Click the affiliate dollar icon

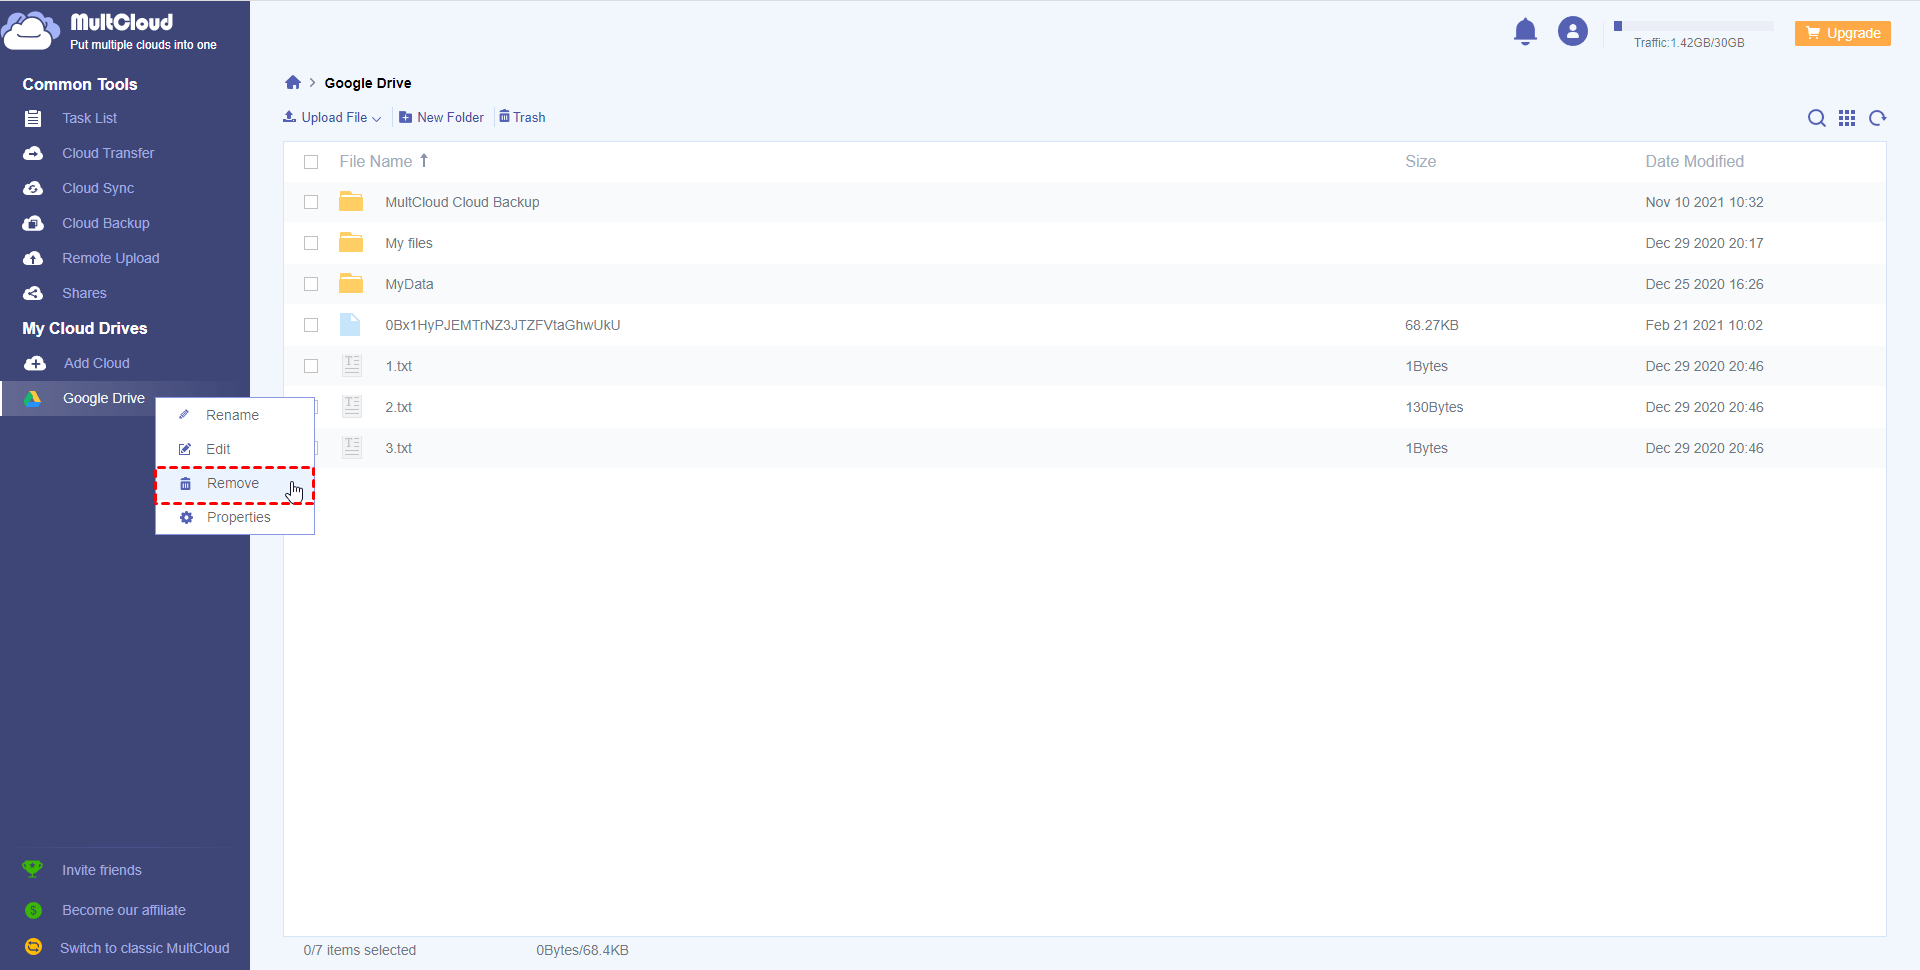pyautogui.click(x=33, y=910)
